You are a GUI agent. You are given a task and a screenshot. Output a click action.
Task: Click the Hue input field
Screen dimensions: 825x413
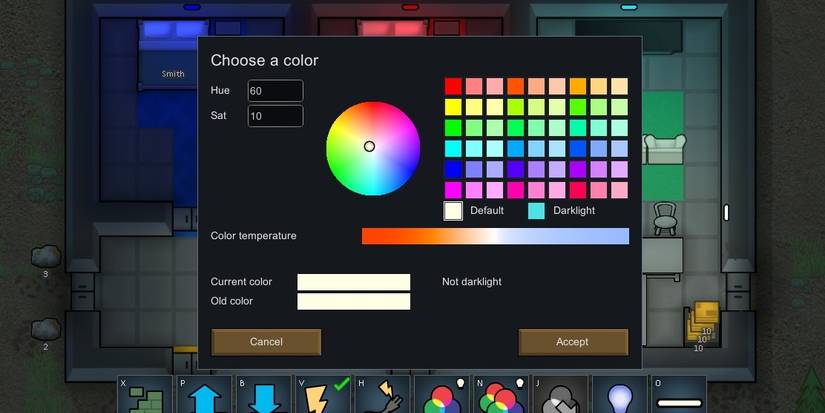[x=275, y=91]
